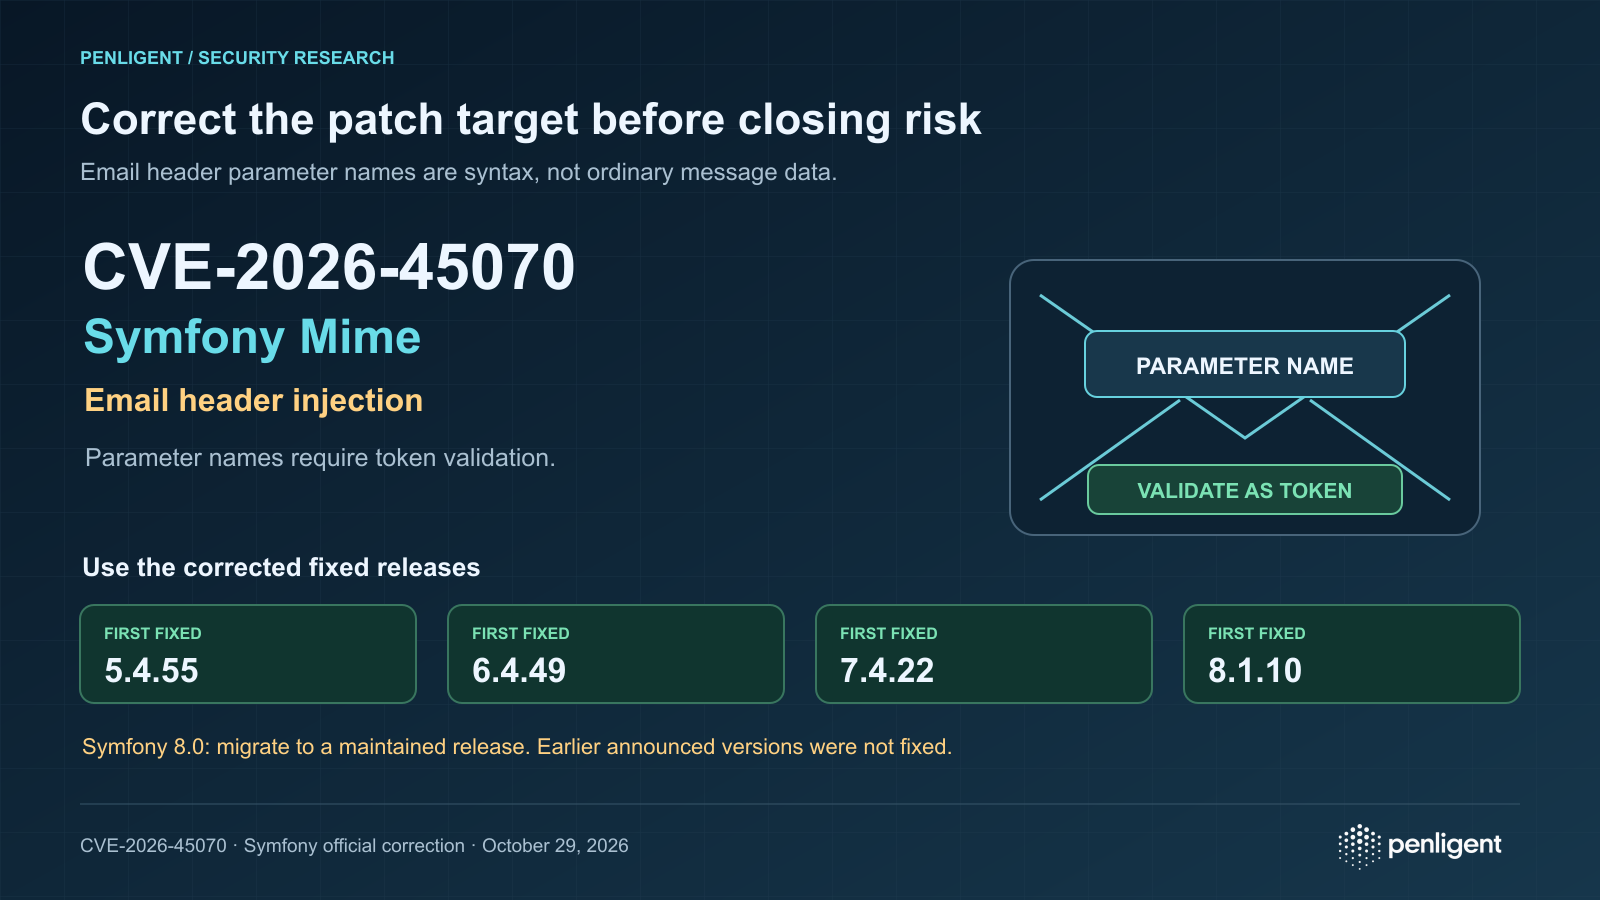Click the PENLIGENT / SECURITY RESEARCH header text
This screenshot has height=900, width=1600.
point(237,58)
